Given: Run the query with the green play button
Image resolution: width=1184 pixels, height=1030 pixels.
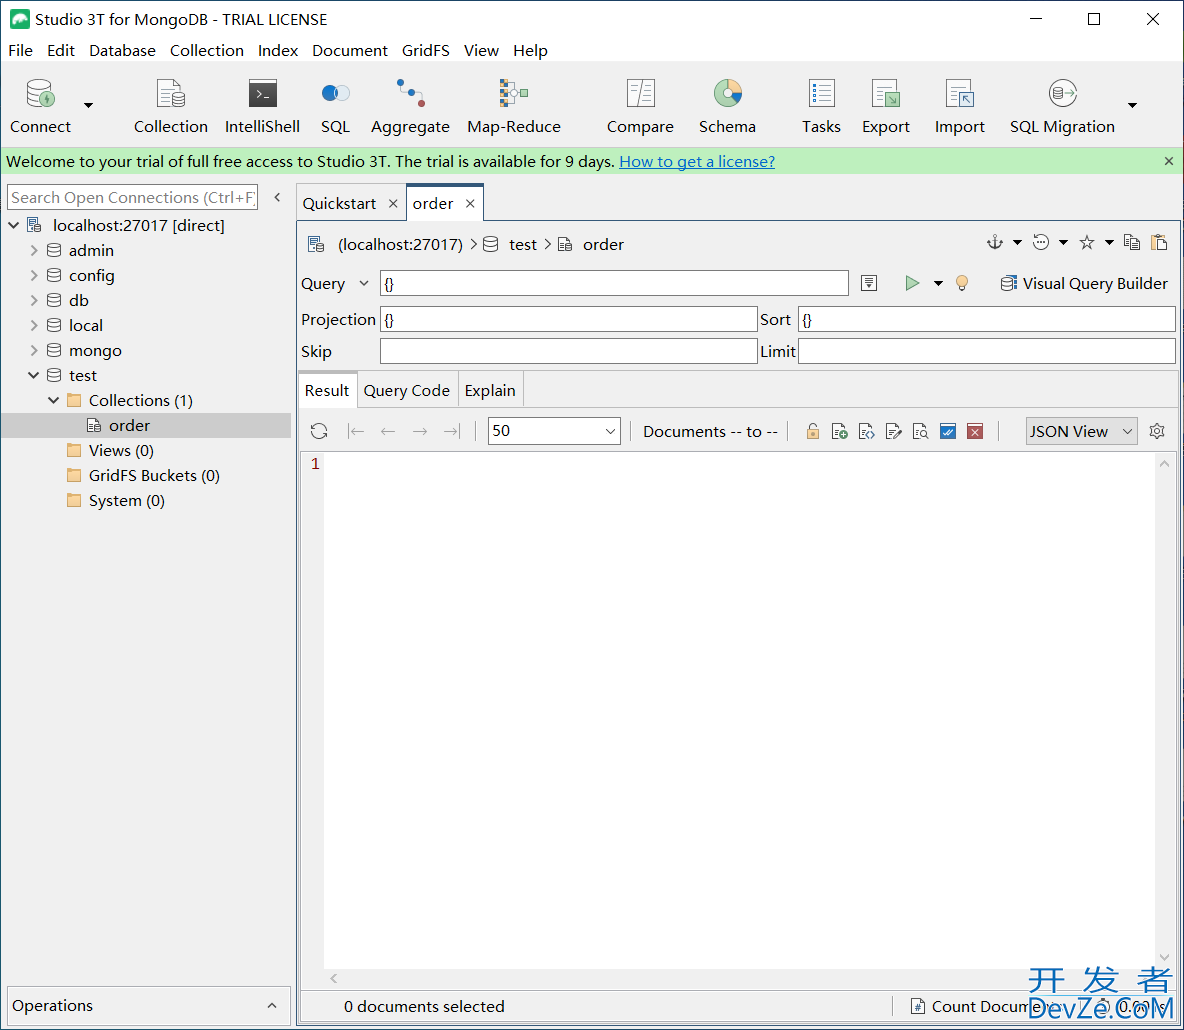Looking at the screenshot, I should 912,283.
